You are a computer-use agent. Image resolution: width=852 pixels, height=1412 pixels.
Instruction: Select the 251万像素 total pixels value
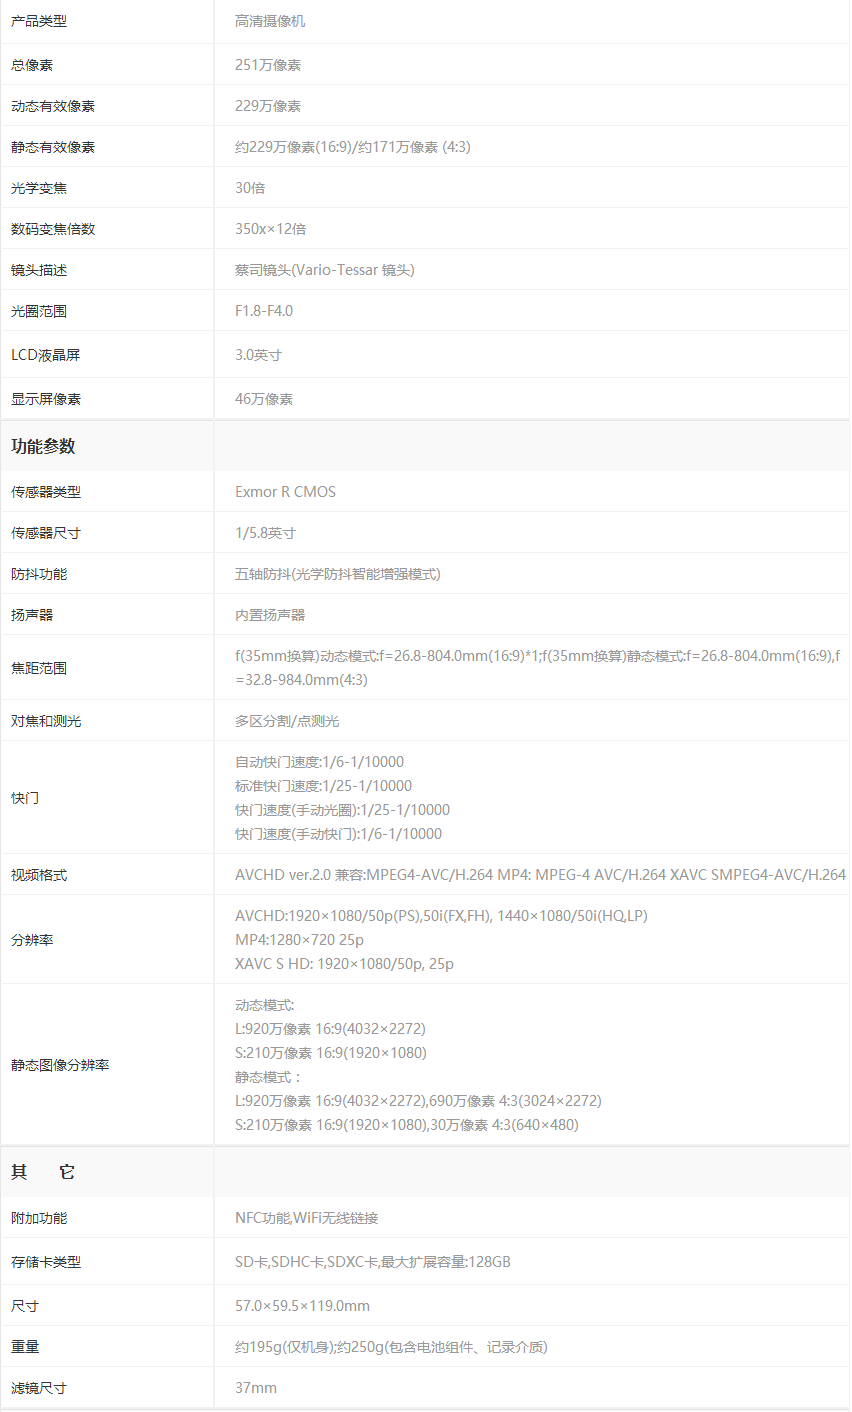tap(268, 65)
